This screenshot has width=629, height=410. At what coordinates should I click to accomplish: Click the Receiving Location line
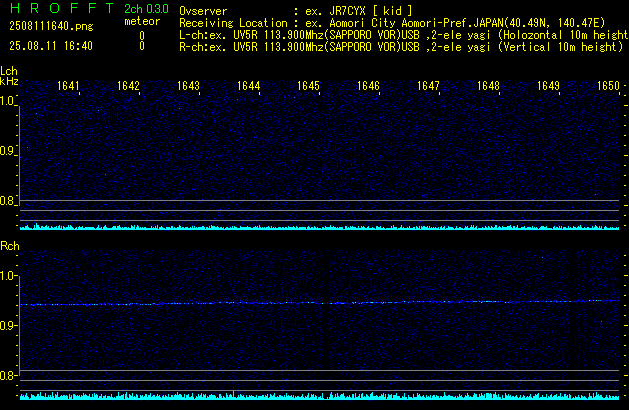(392, 23)
